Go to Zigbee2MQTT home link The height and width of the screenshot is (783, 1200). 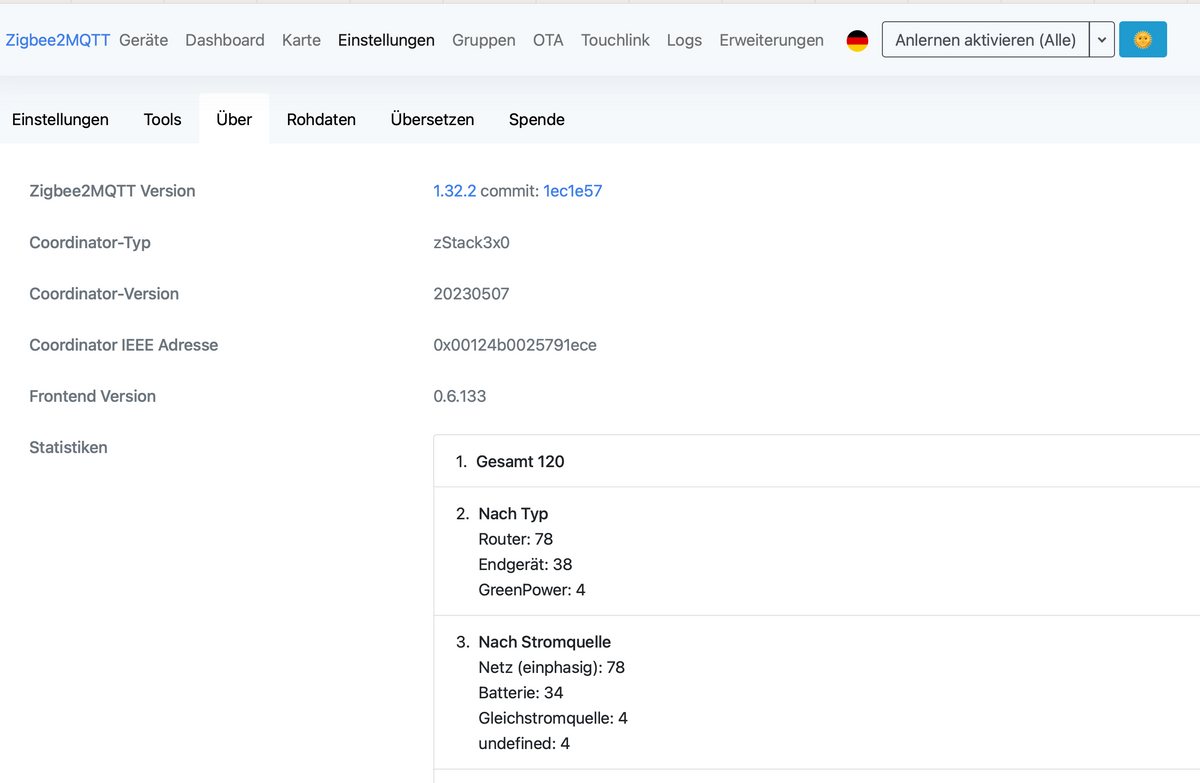click(58, 40)
